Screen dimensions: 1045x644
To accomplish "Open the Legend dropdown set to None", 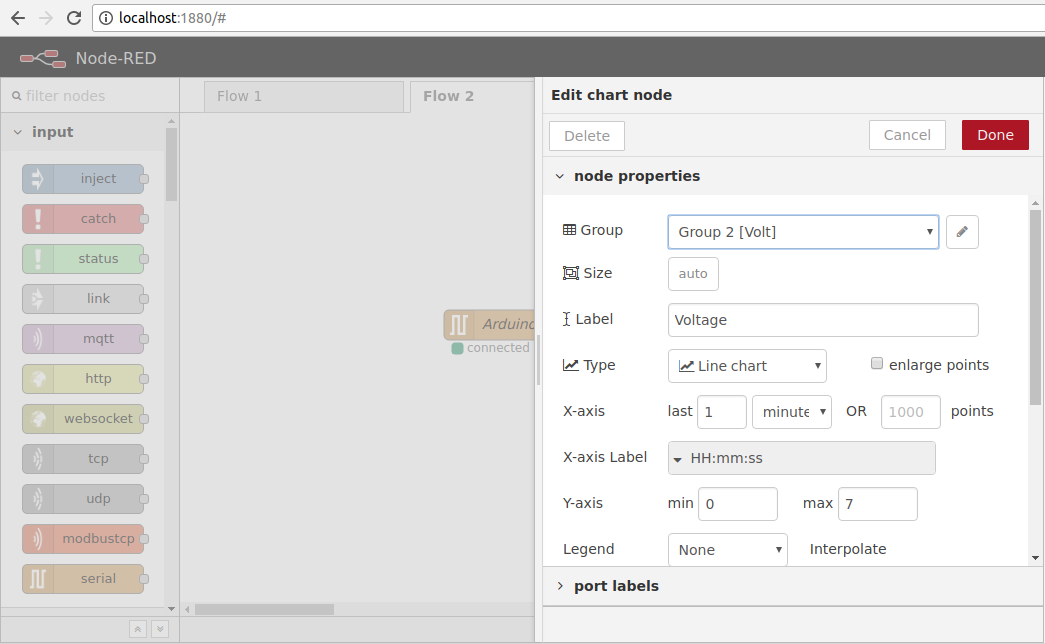I will [x=728, y=550].
